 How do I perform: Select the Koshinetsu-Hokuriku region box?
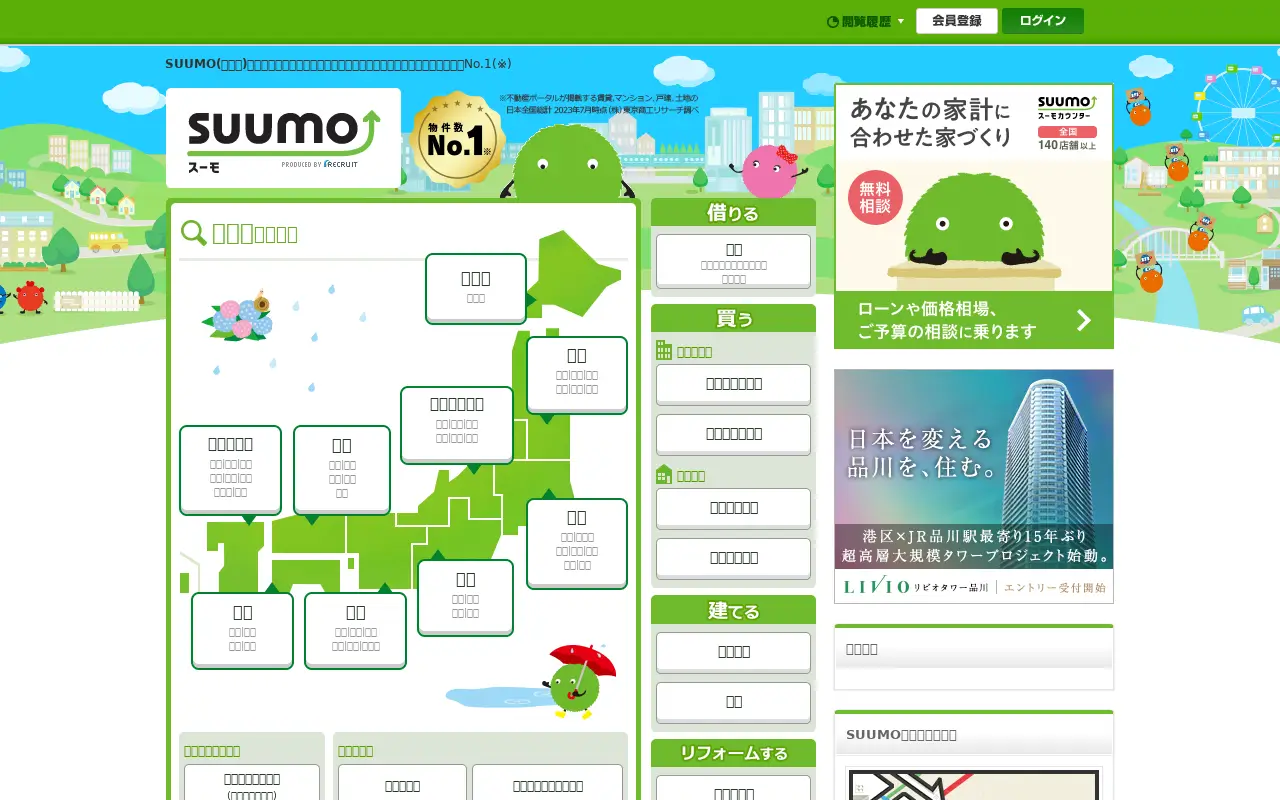point(457,424)
